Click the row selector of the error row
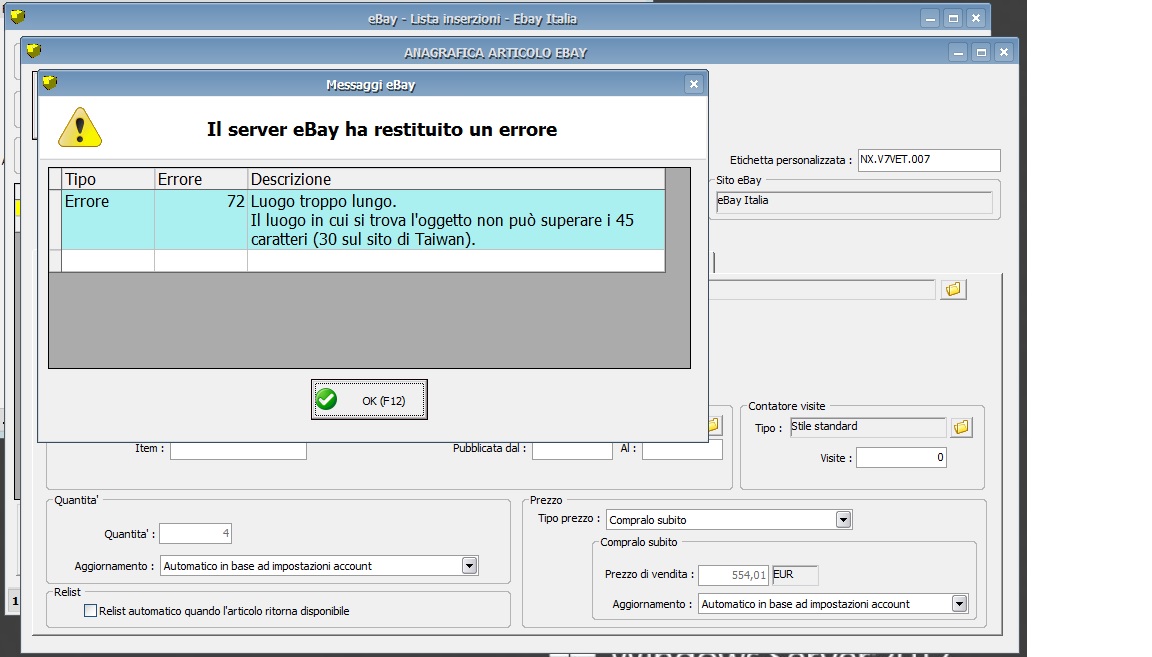The width and height of the screenshot is (1152, 657). (55, 220)
